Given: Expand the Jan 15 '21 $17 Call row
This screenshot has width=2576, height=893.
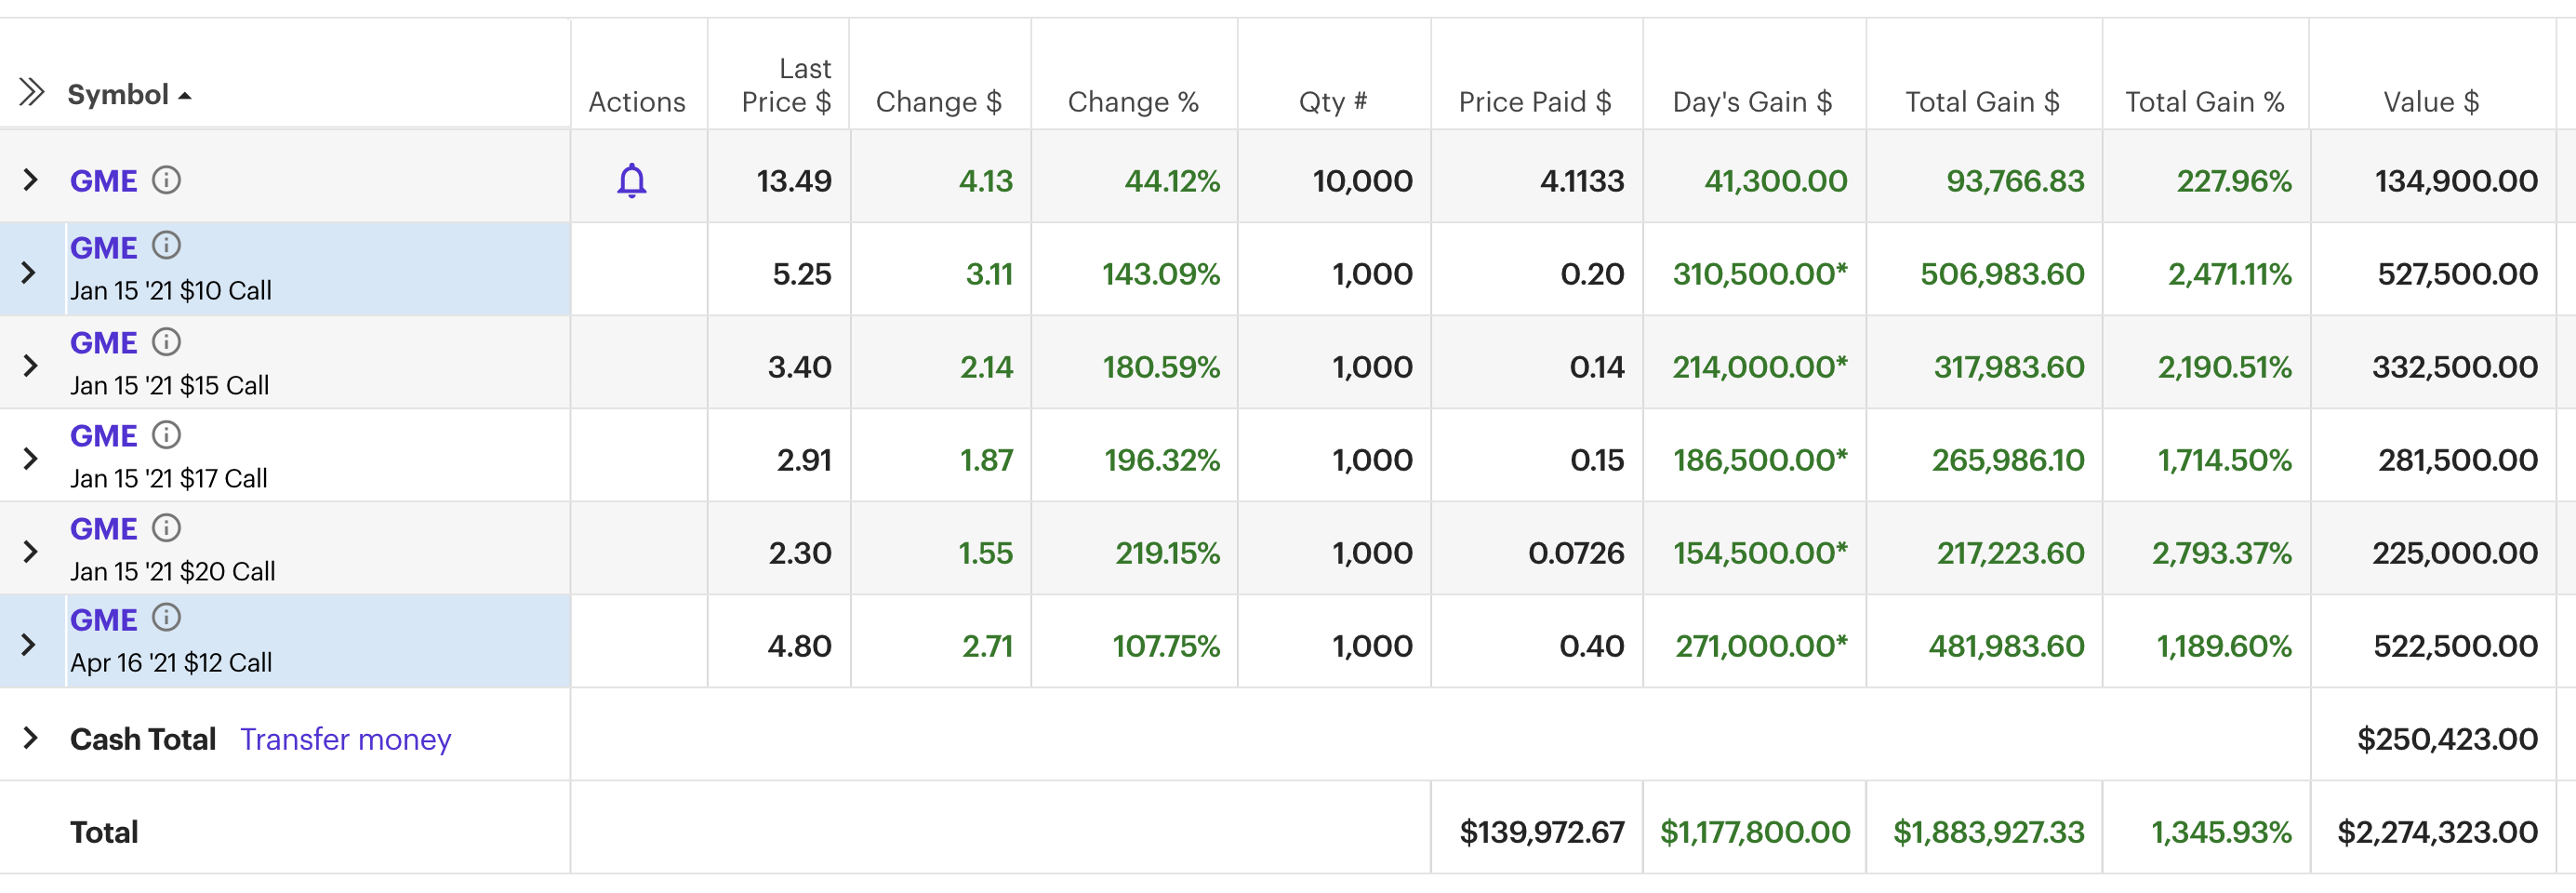Looking at the screenshot, I should click(x=30, y=459).
